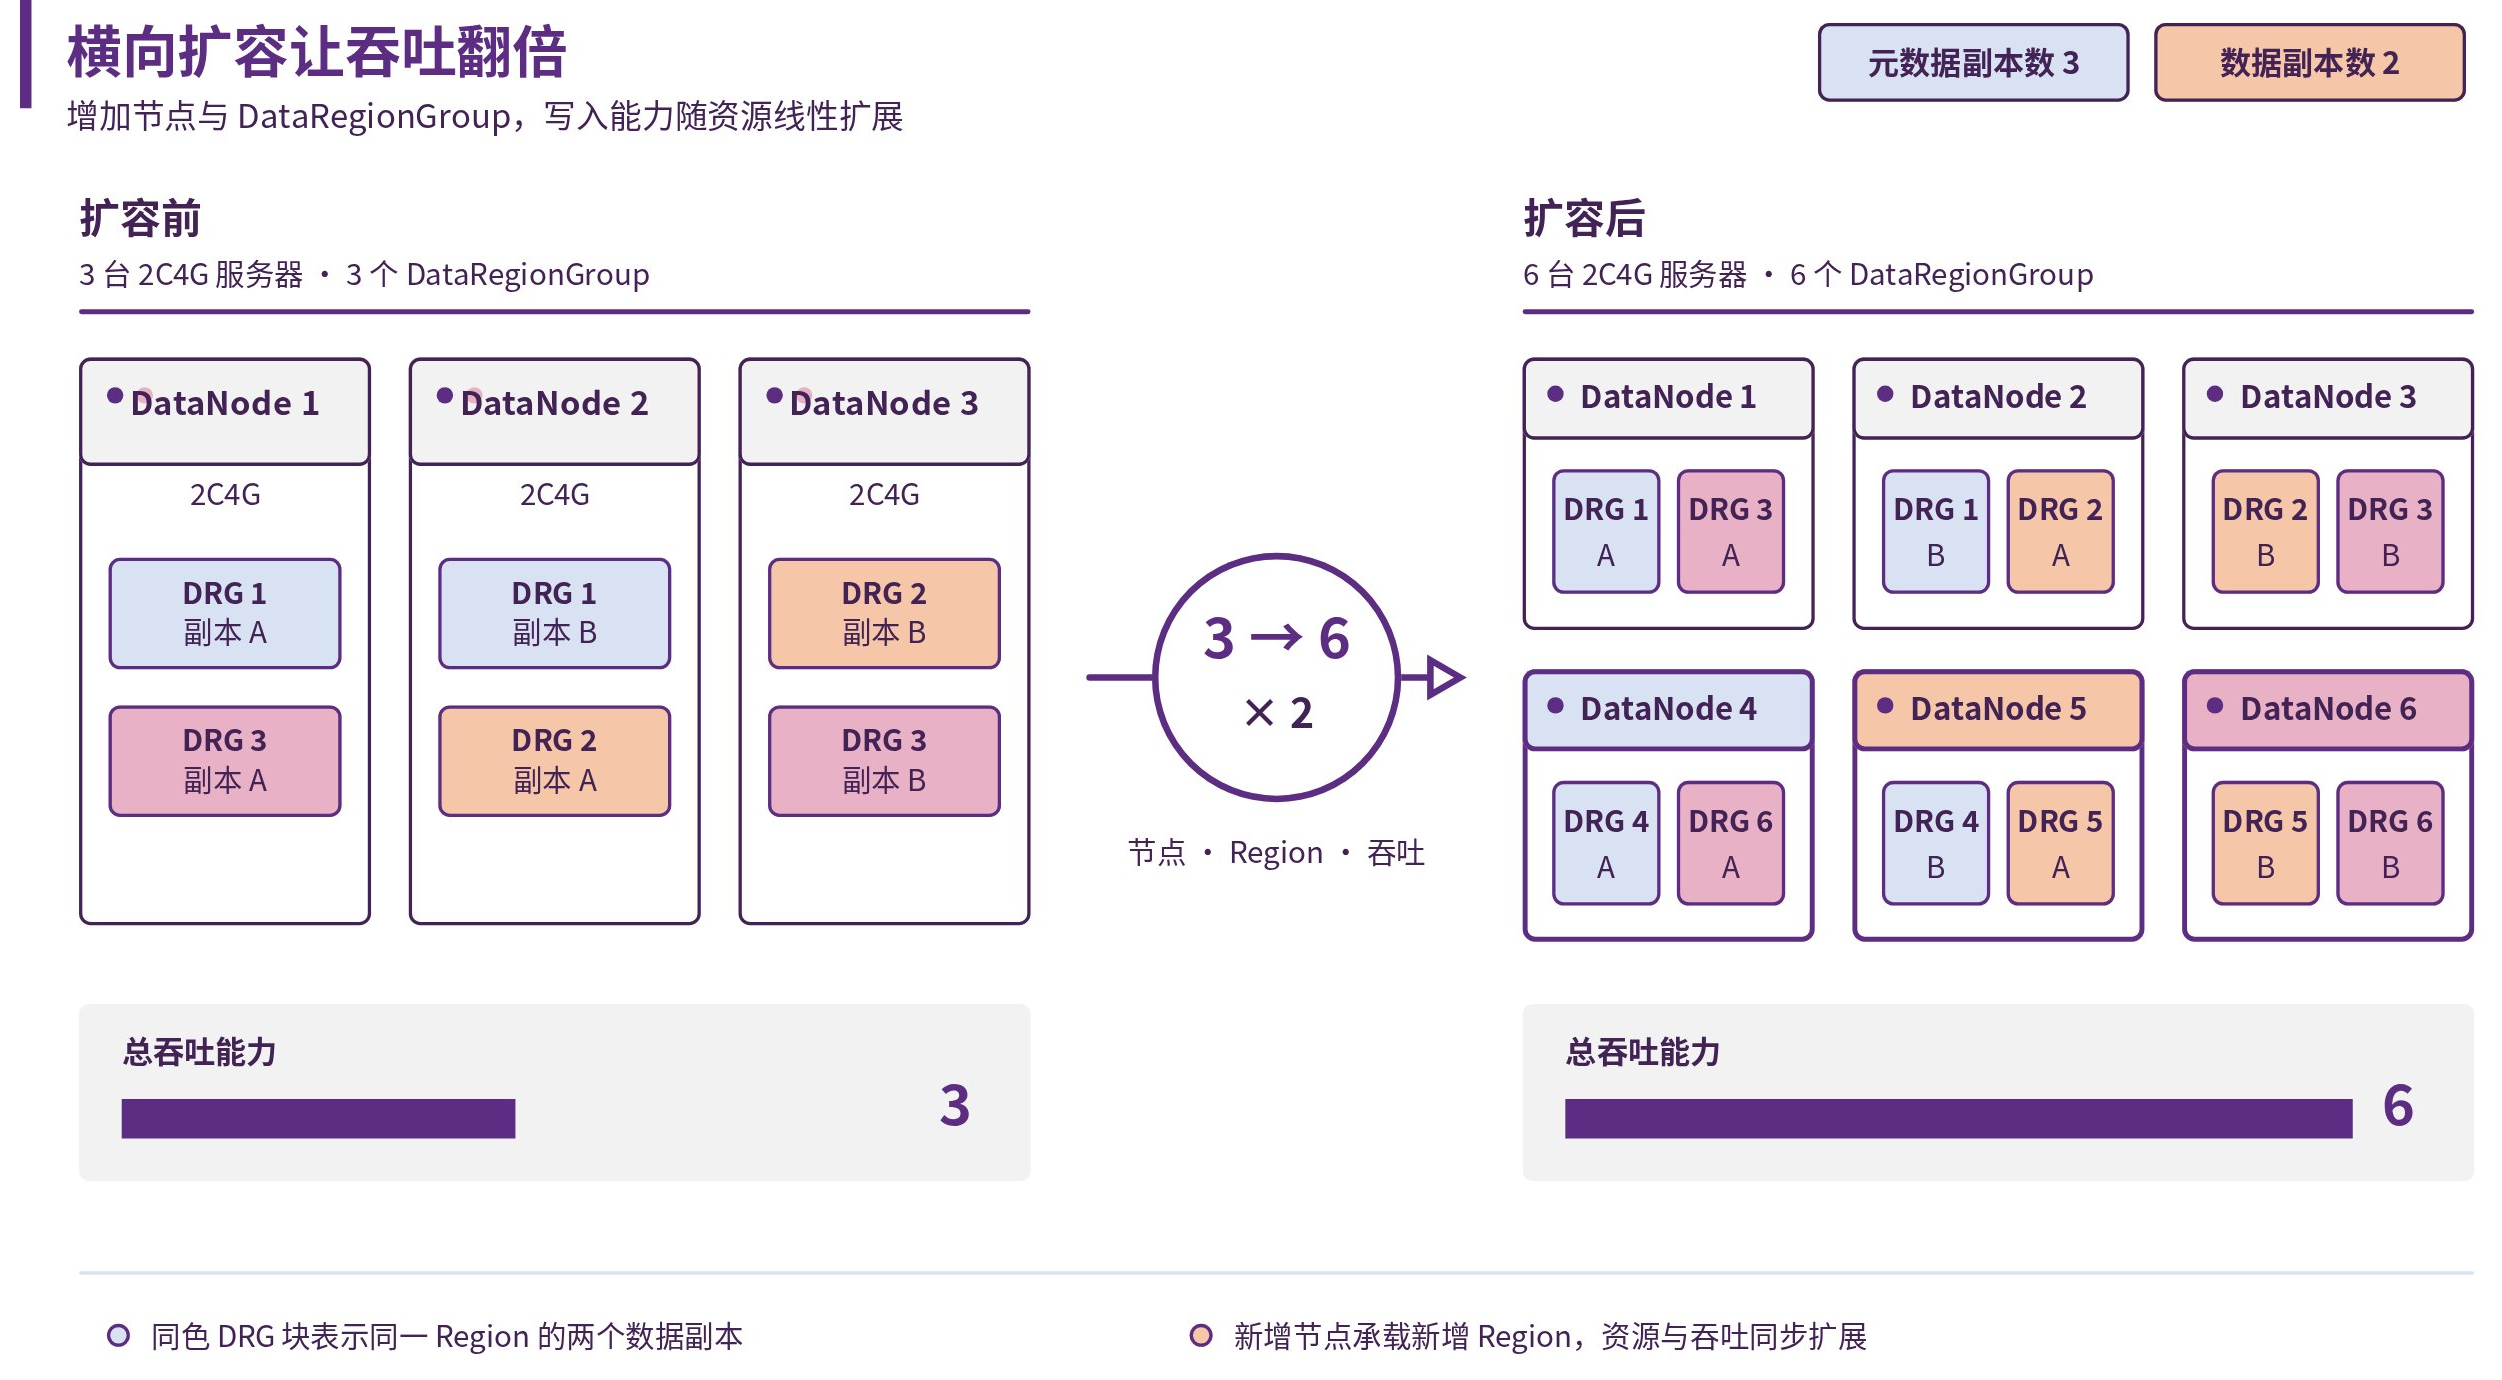
Task: Click DRG 6 B block in DataNode 6
Action: (2391, 843)
